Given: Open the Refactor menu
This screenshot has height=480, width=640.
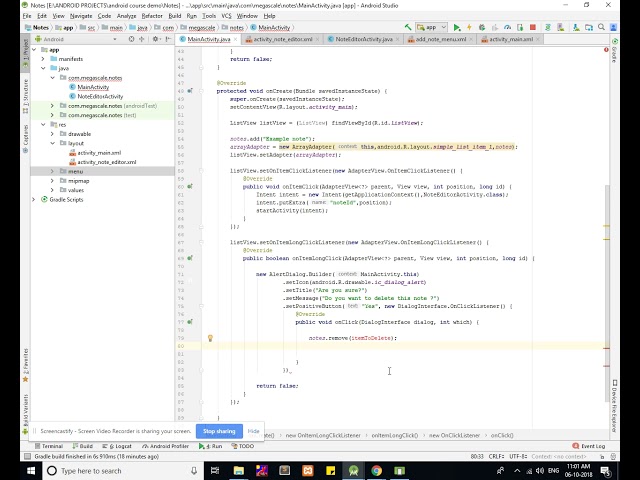Looking at the screenshot, I should 152,16.
